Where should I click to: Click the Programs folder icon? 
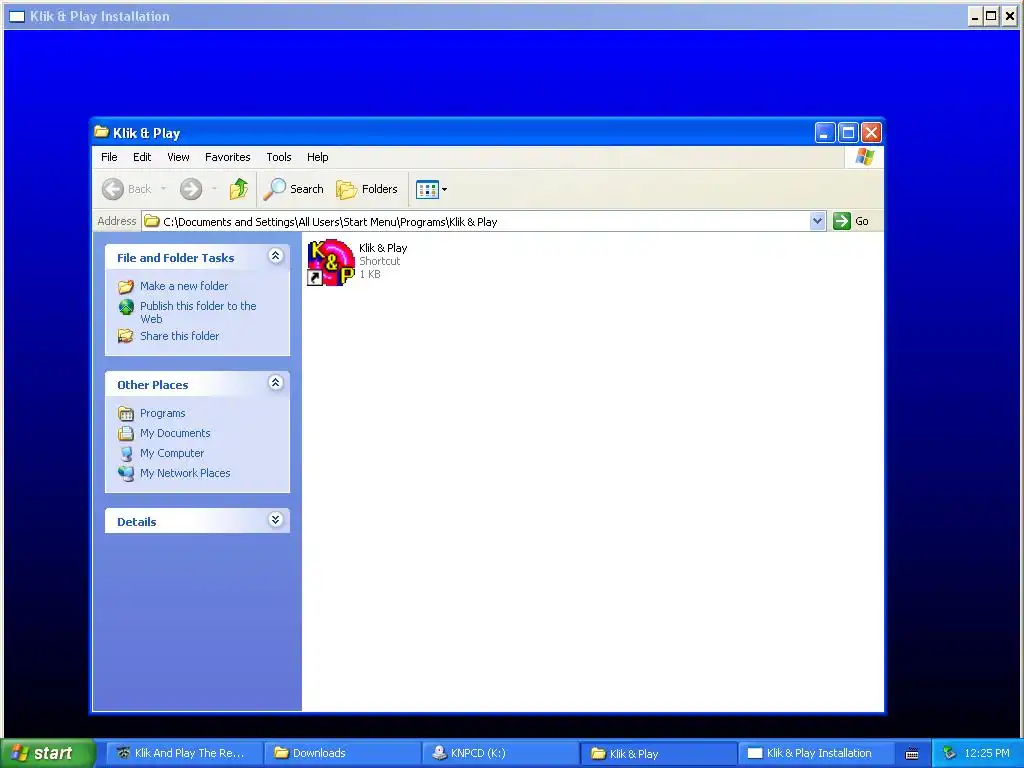coord(125,413)
